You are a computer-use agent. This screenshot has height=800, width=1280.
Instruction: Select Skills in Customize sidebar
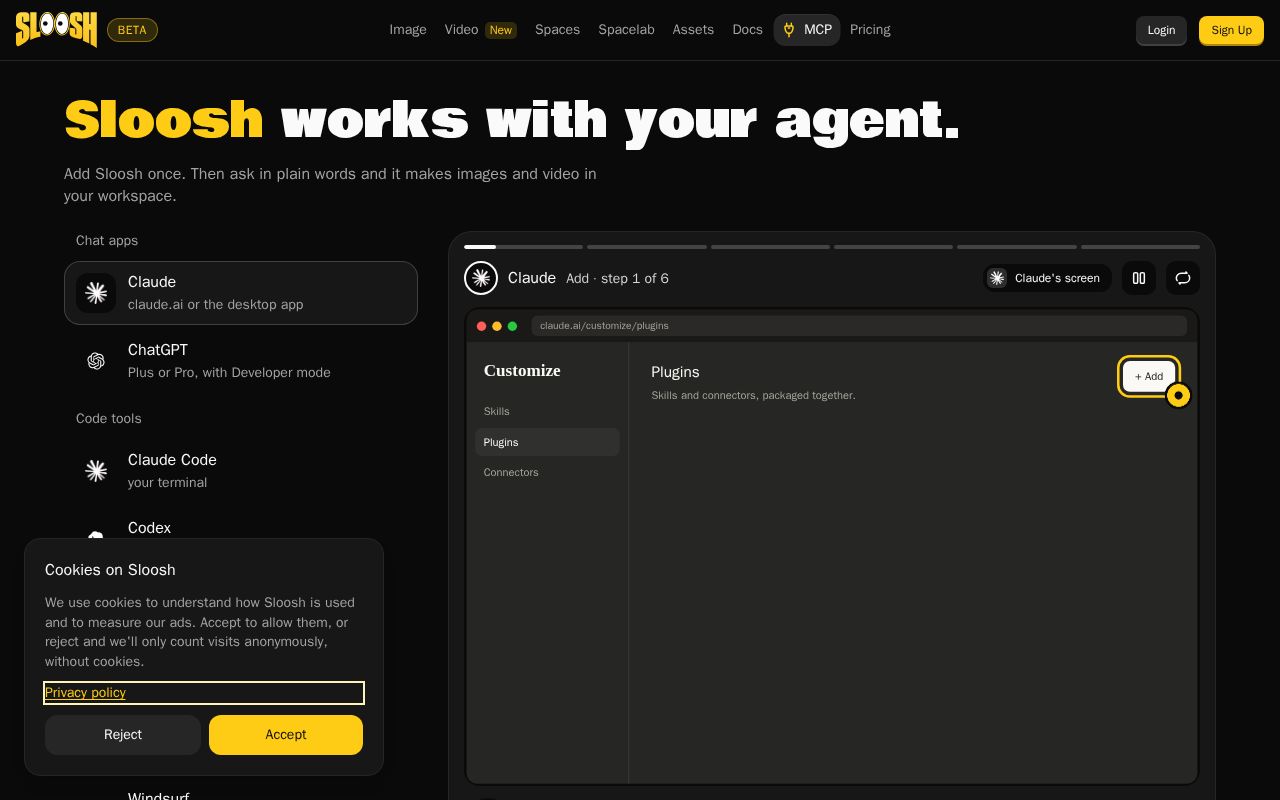point(547,411)
